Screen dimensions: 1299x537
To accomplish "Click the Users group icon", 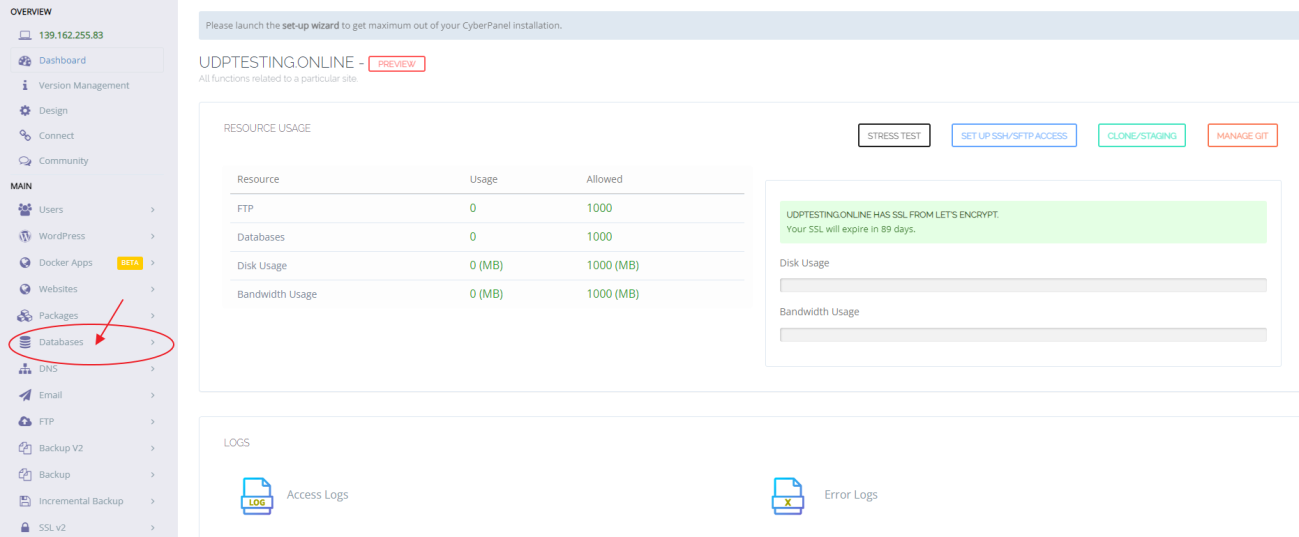I will click(25, 210).
